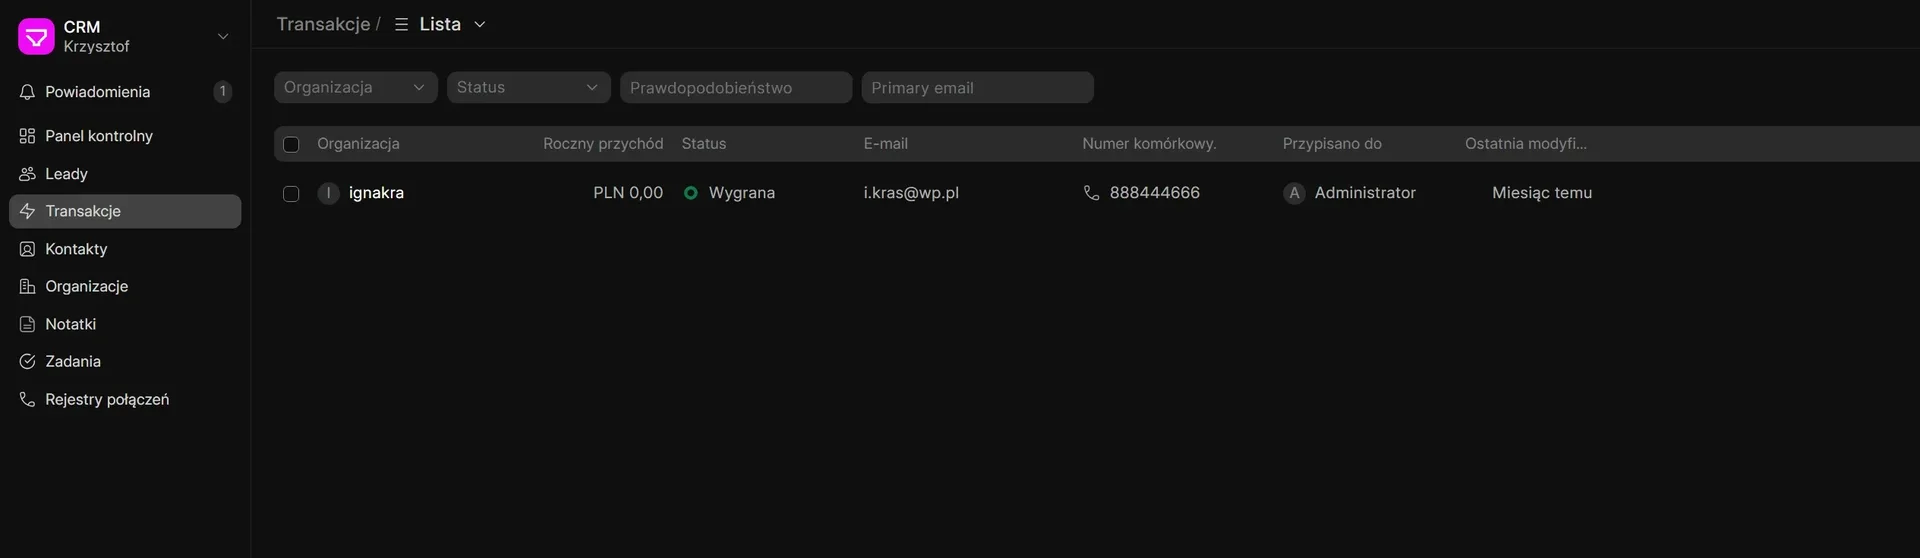
Task: Click the Administrator avatar icon
Action: pyautogui.click(x=1294, y=193)
